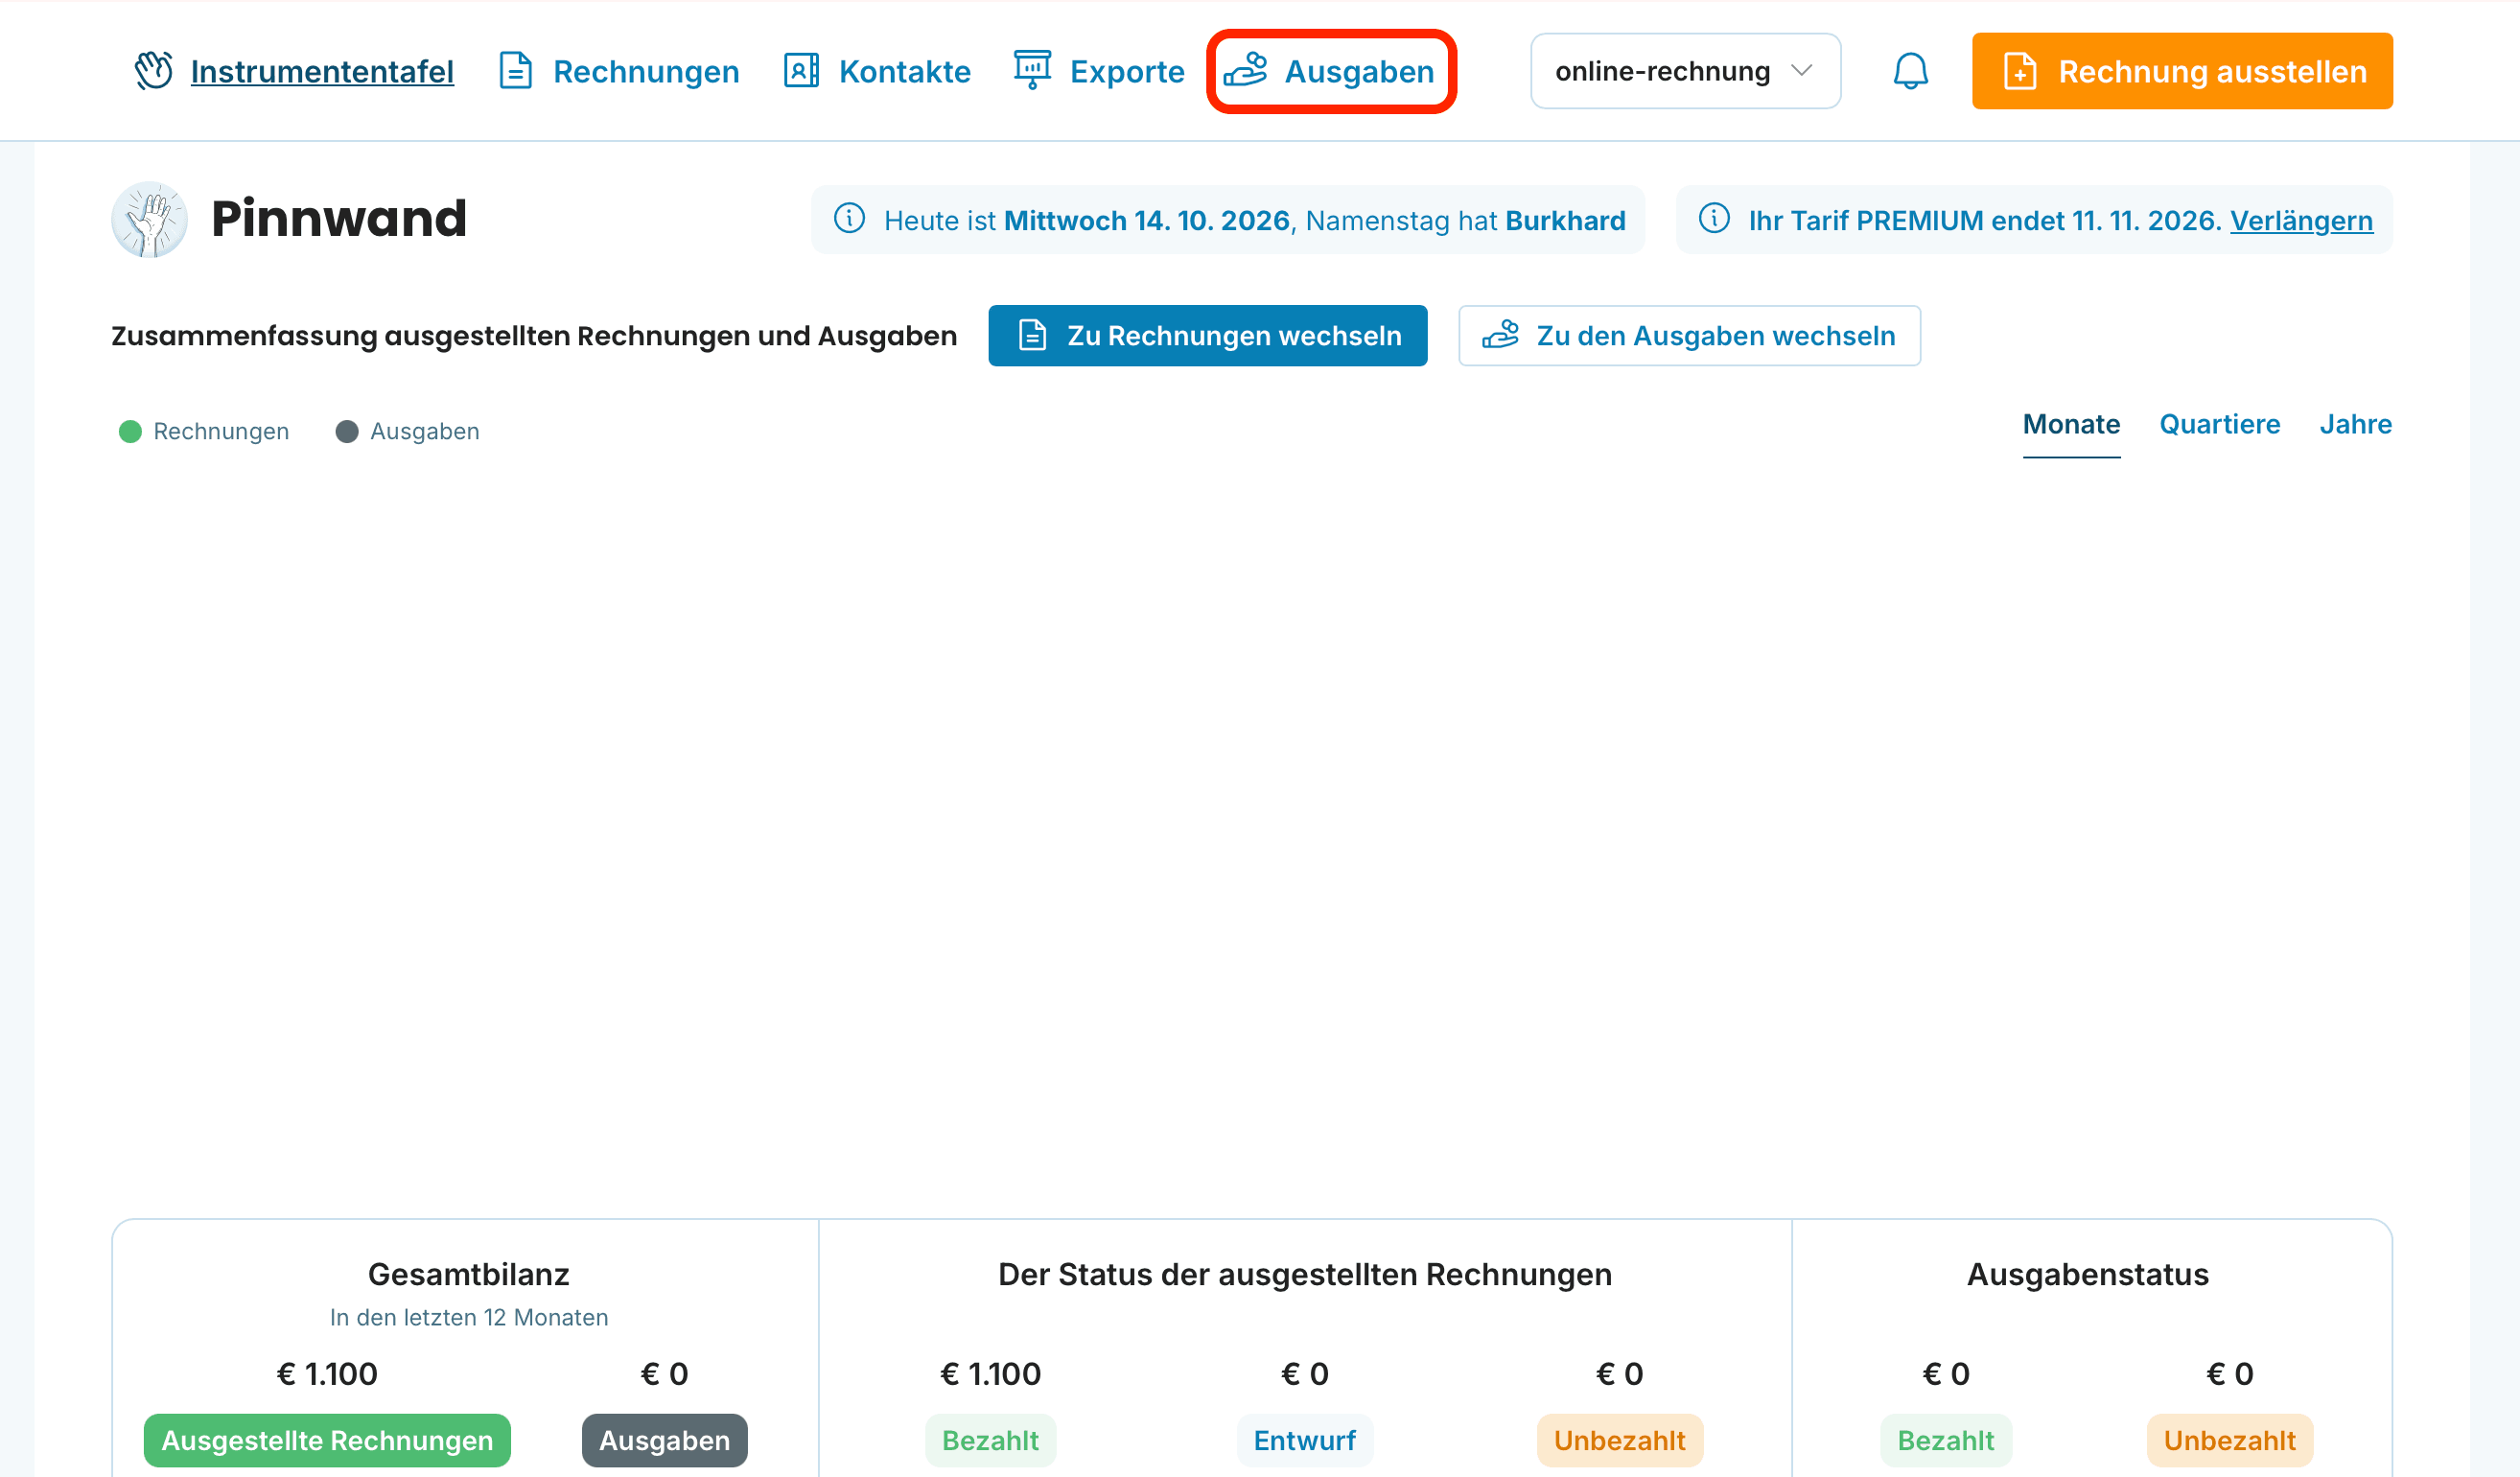Viewport: 2520px width, 1477px height.
Task: Click the Gesamtbilanz heading
Action: pyautogui.click(x=468, y=1274)
